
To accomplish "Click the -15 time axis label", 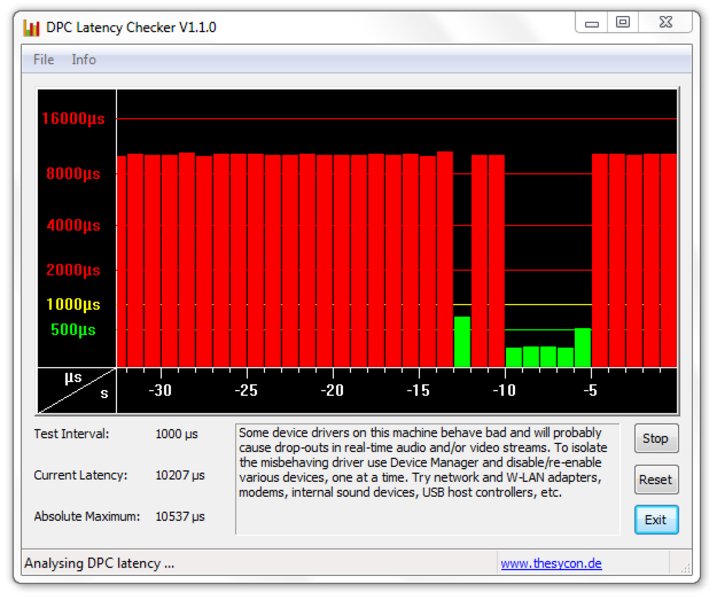I will [418, 390].
